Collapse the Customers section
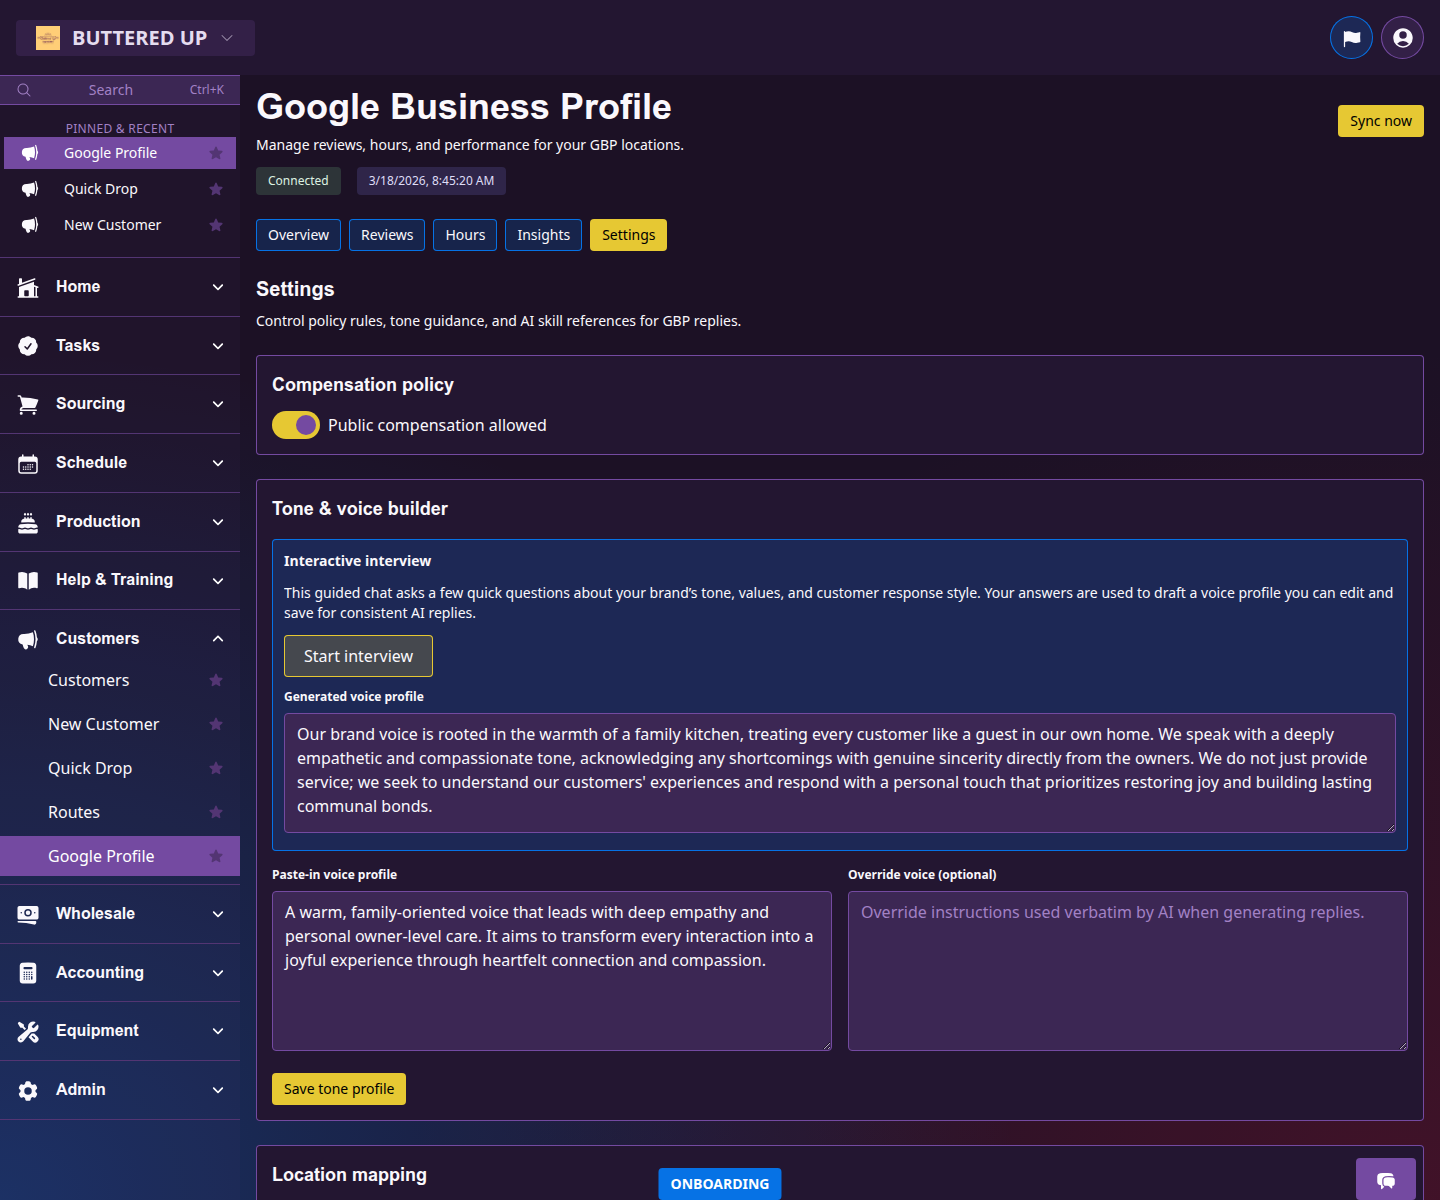Image resolution: width=1440 pixels, height=1200 pixels. (218, 638)
